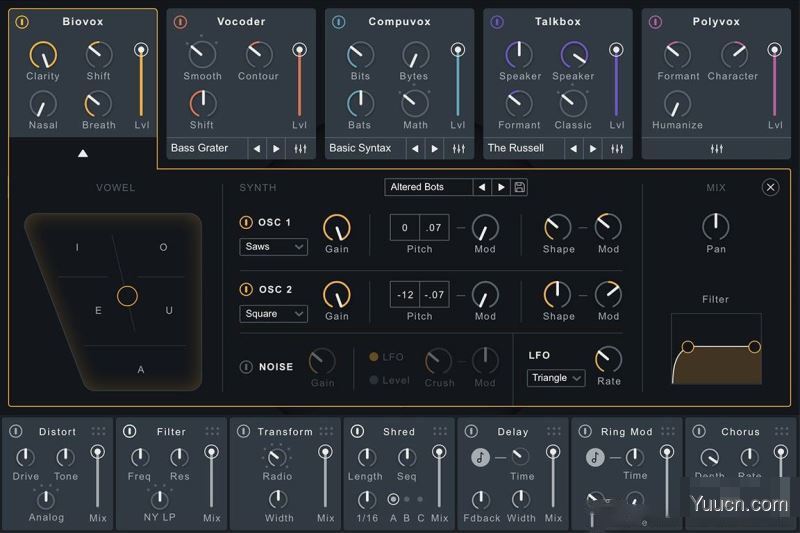Toggle the Polyvox module power button
800x533 pixels.
click(655, 22)
